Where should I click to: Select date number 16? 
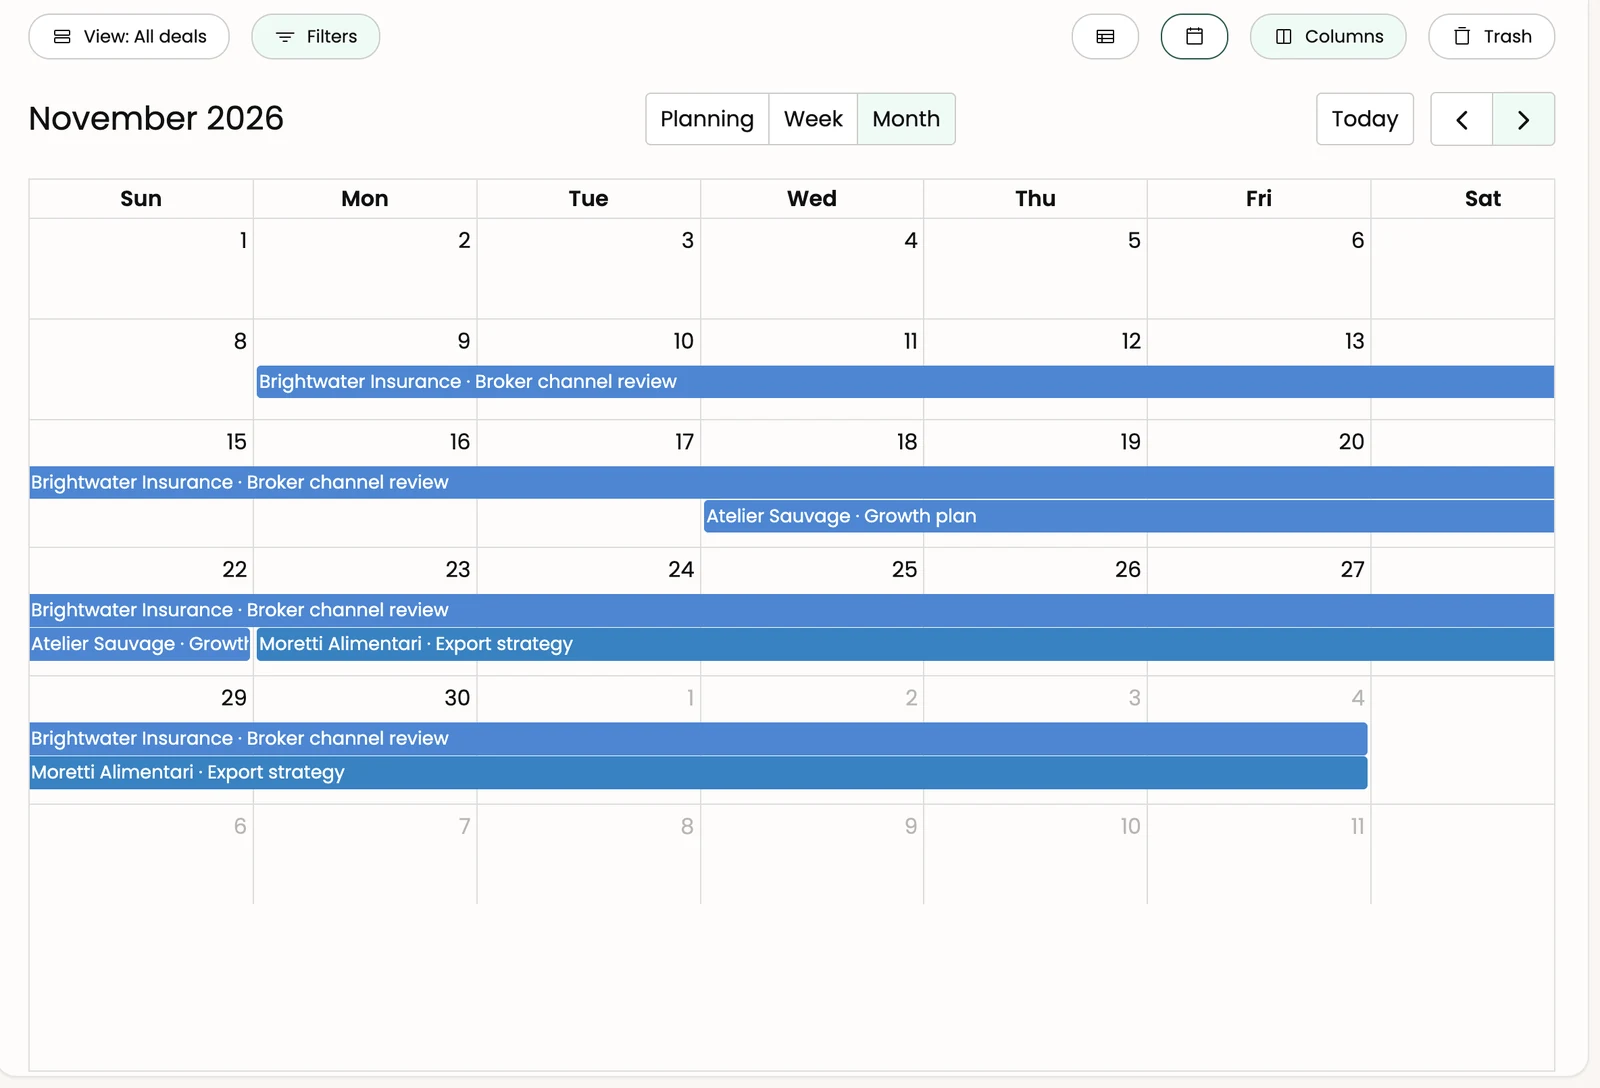(459, 442)
